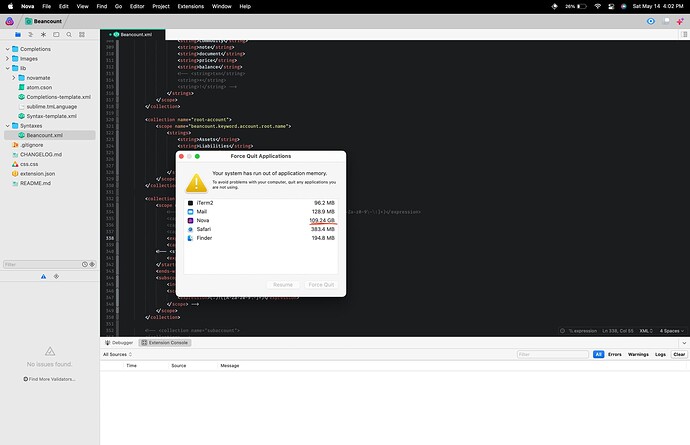Show only Warnings in the console
The width and height of the screenshot is (690, 445).
coord(638,354)
